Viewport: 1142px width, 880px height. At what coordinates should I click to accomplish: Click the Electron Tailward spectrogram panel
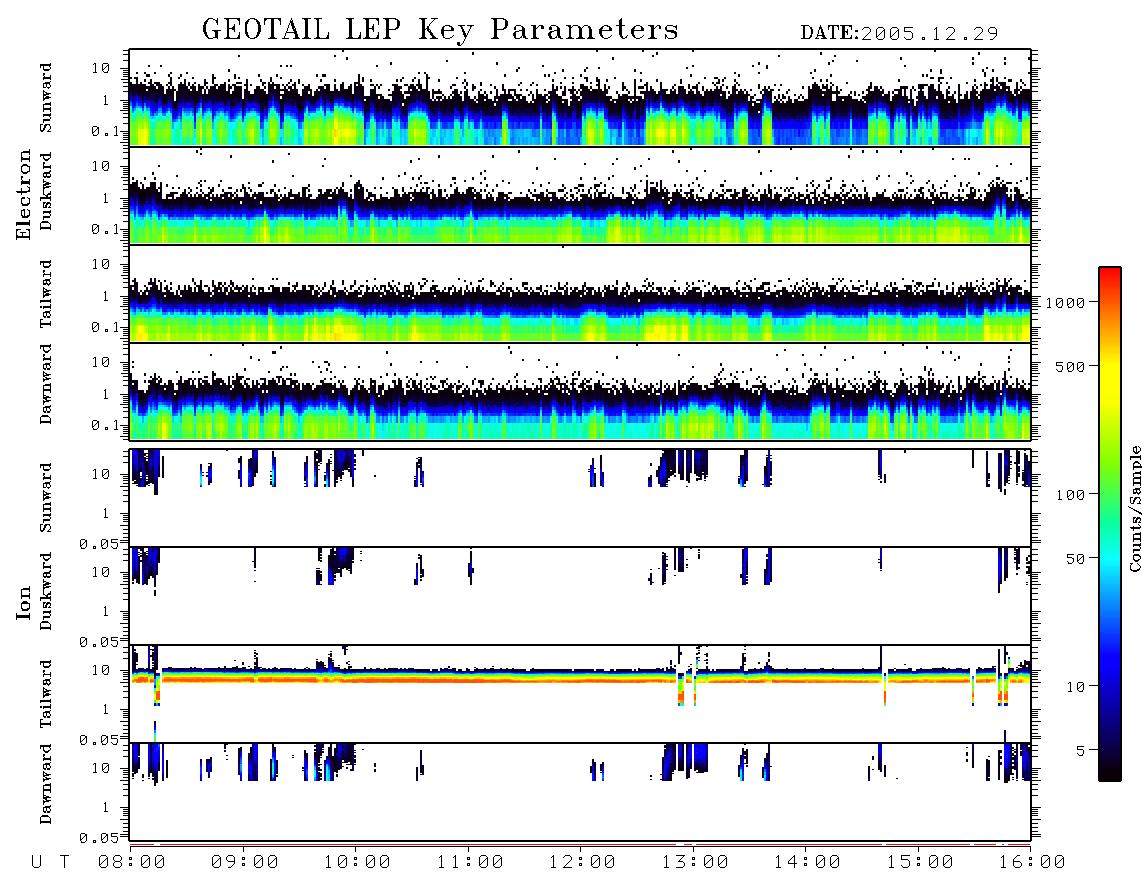point(580,294)
